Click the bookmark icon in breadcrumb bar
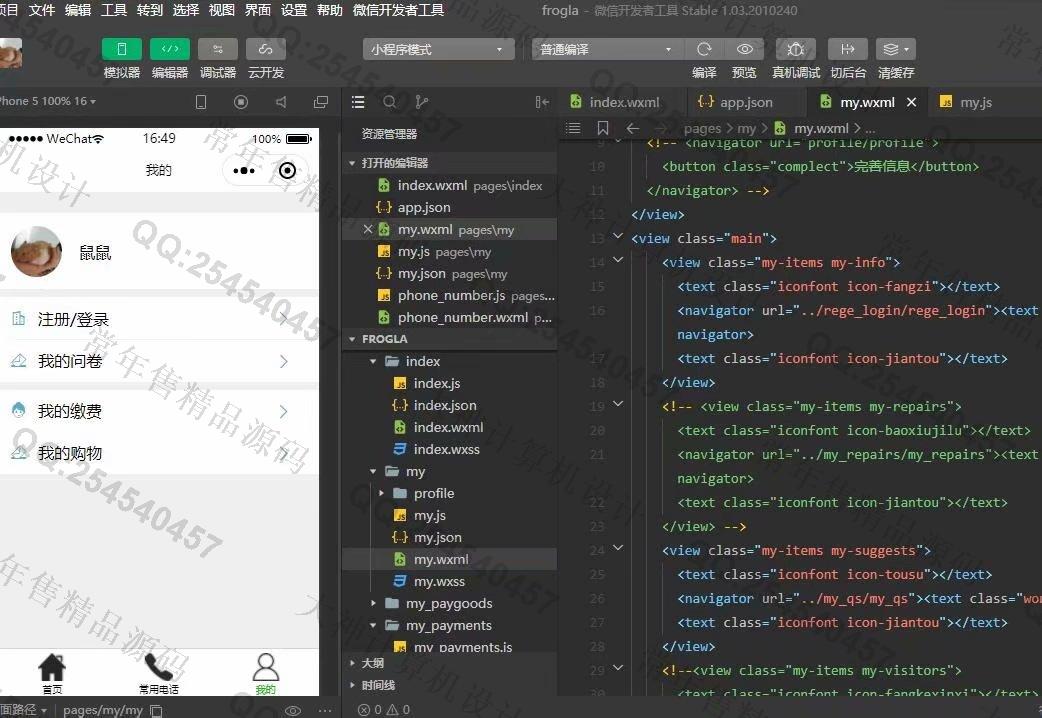The height and width of the screenshot is (718, 1042). coord(603,128)
